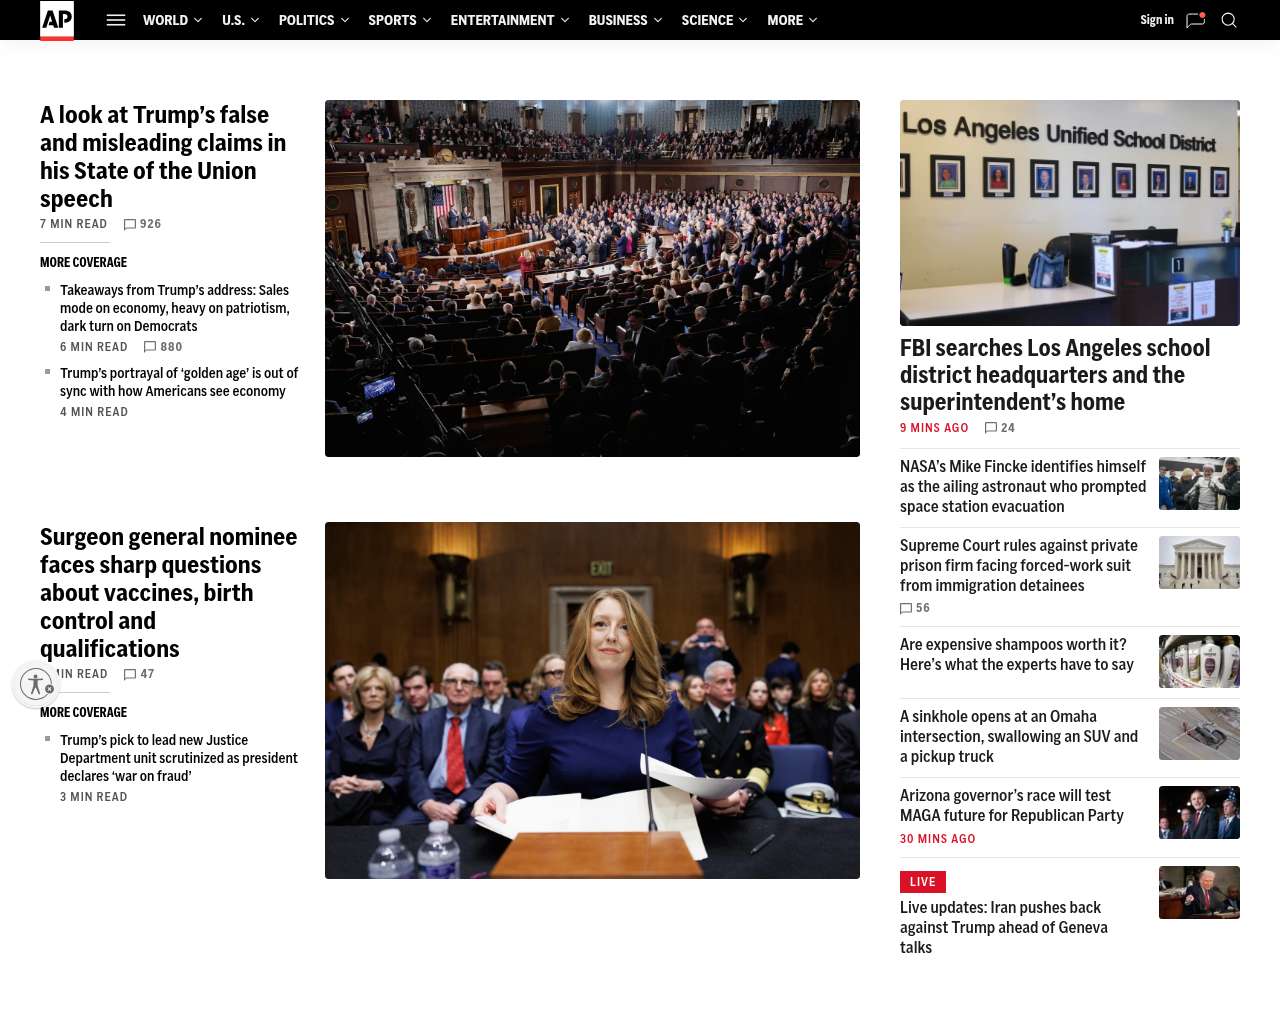Expand the World menu chevron
The width and height of the screenshot is (1280, 1024).
(x=198, y=20)
